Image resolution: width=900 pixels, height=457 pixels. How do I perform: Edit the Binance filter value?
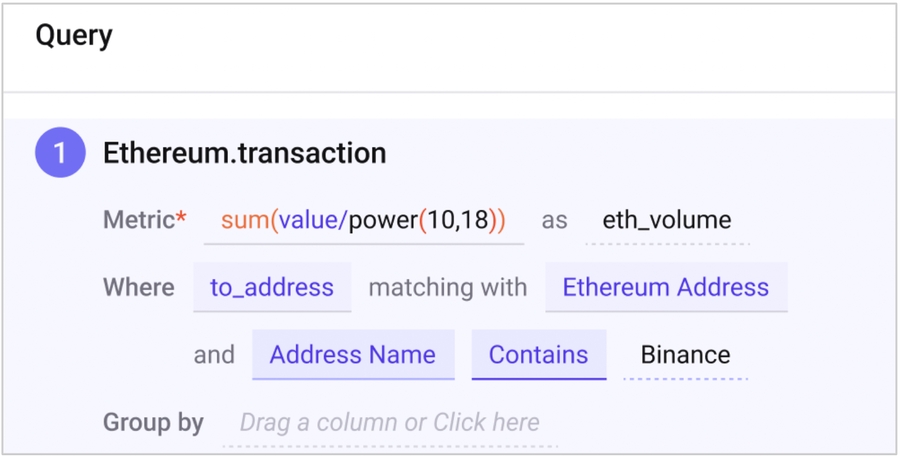685,355
